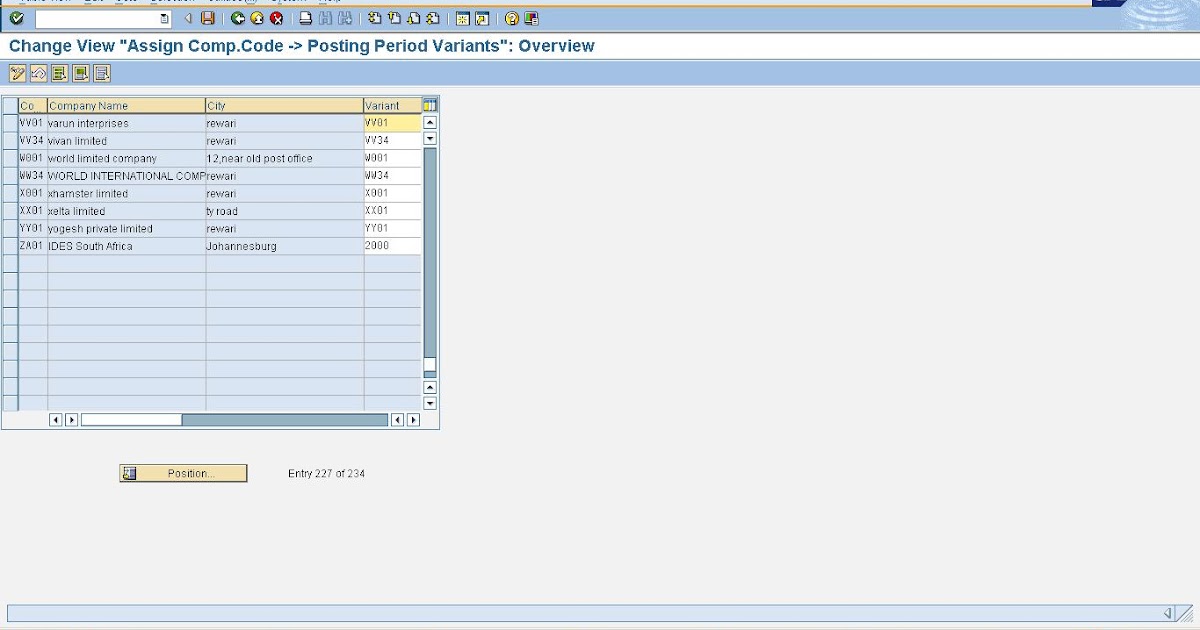Screen dimensions: 1200x630
Task: Toggle Display/Change mode with the pencil icon
Action: pos(17,72)
